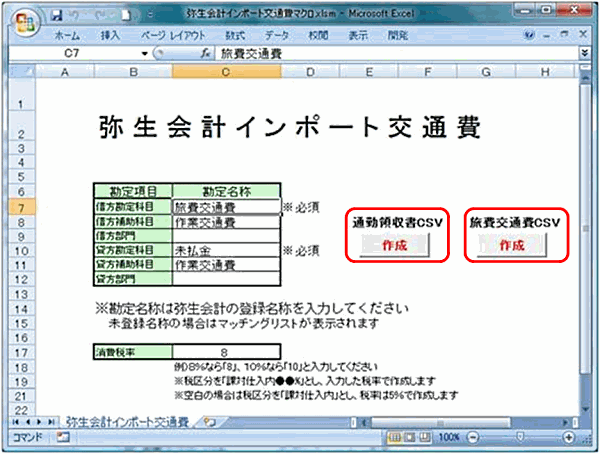Expand the Name Box dropdown
600x454 pixels.
[145, 53]
